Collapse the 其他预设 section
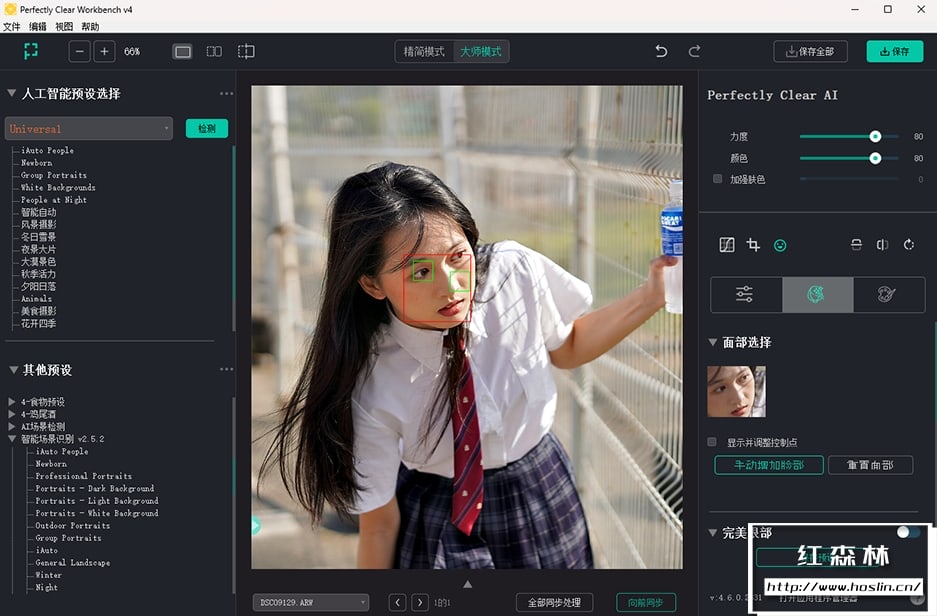Viewport: 937px width, 616px height. pos(13,370)
